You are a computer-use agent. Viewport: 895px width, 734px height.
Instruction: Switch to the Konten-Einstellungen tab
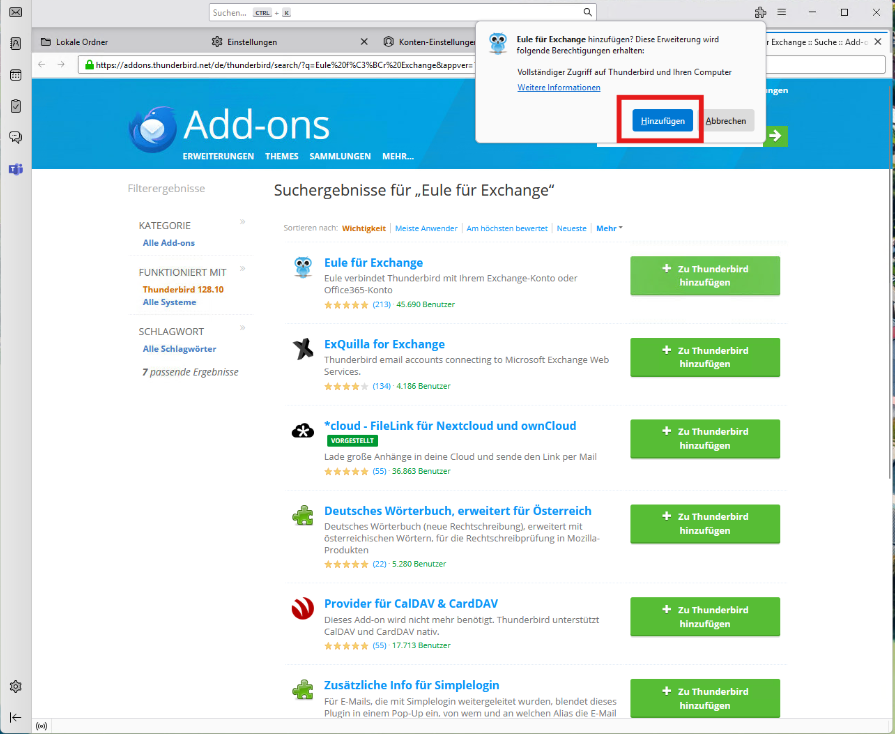point(430,42)
